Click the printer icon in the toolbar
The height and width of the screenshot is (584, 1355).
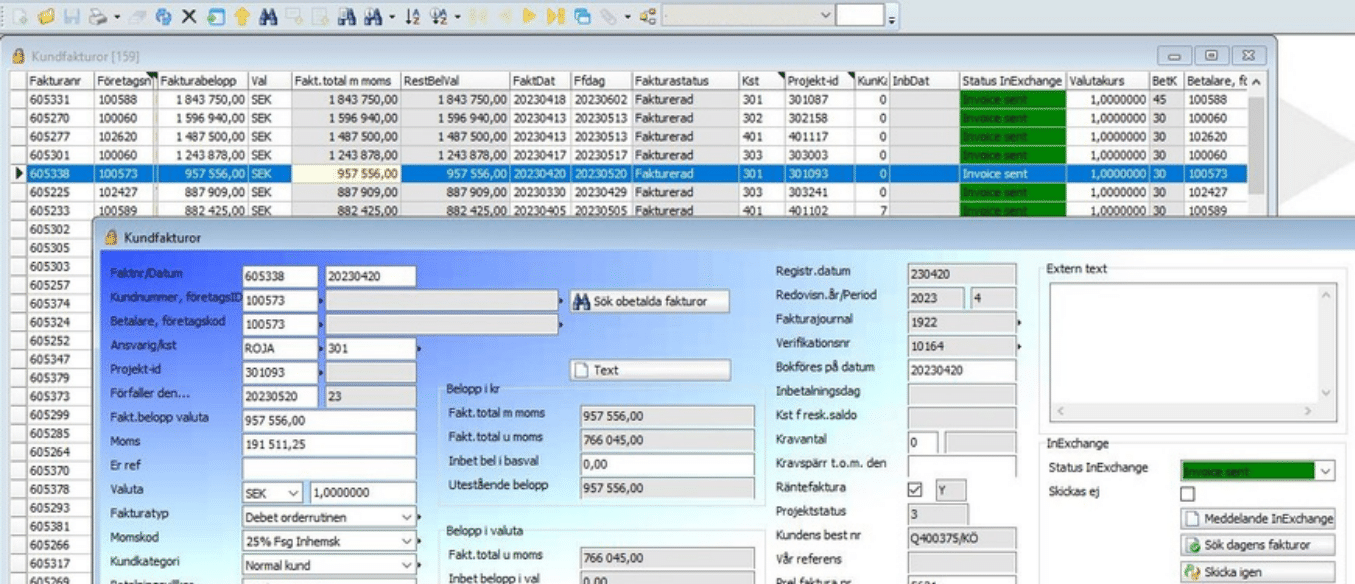97,16
